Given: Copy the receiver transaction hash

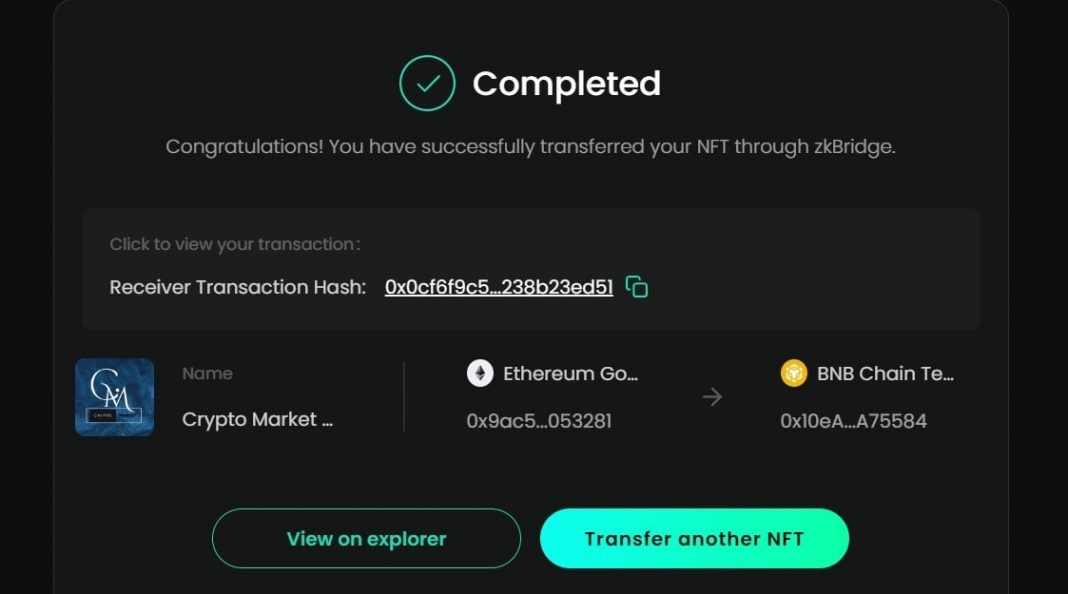Looking at the screenshot, I should tap(637, 287).
